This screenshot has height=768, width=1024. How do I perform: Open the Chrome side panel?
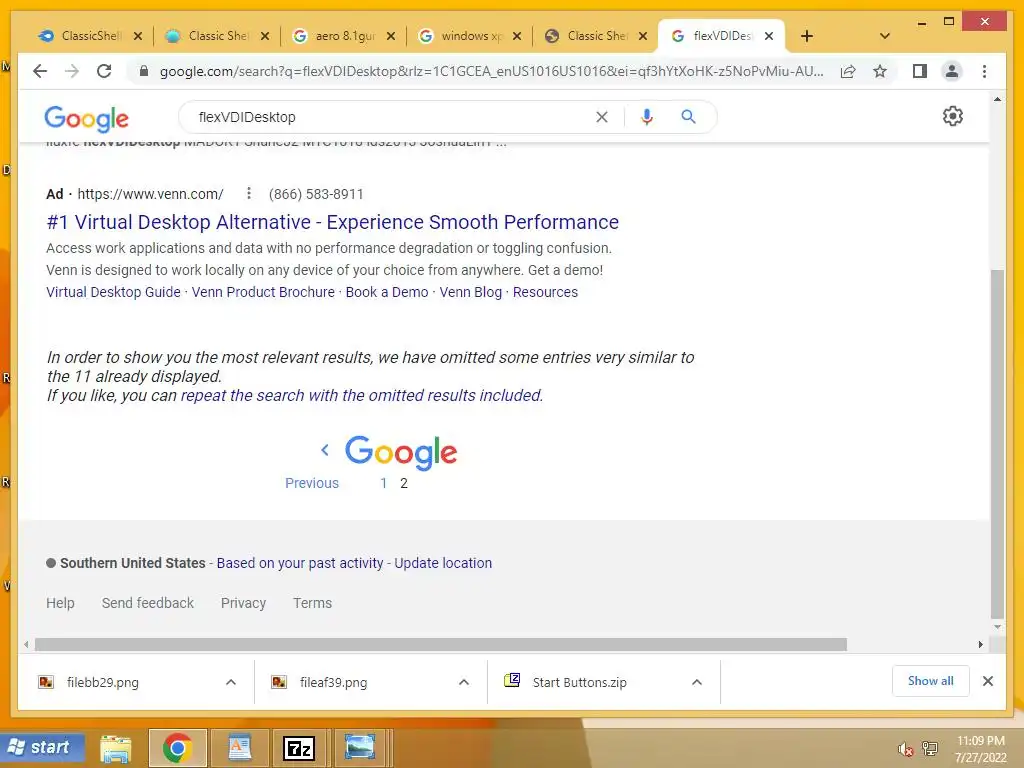(920, 71)
